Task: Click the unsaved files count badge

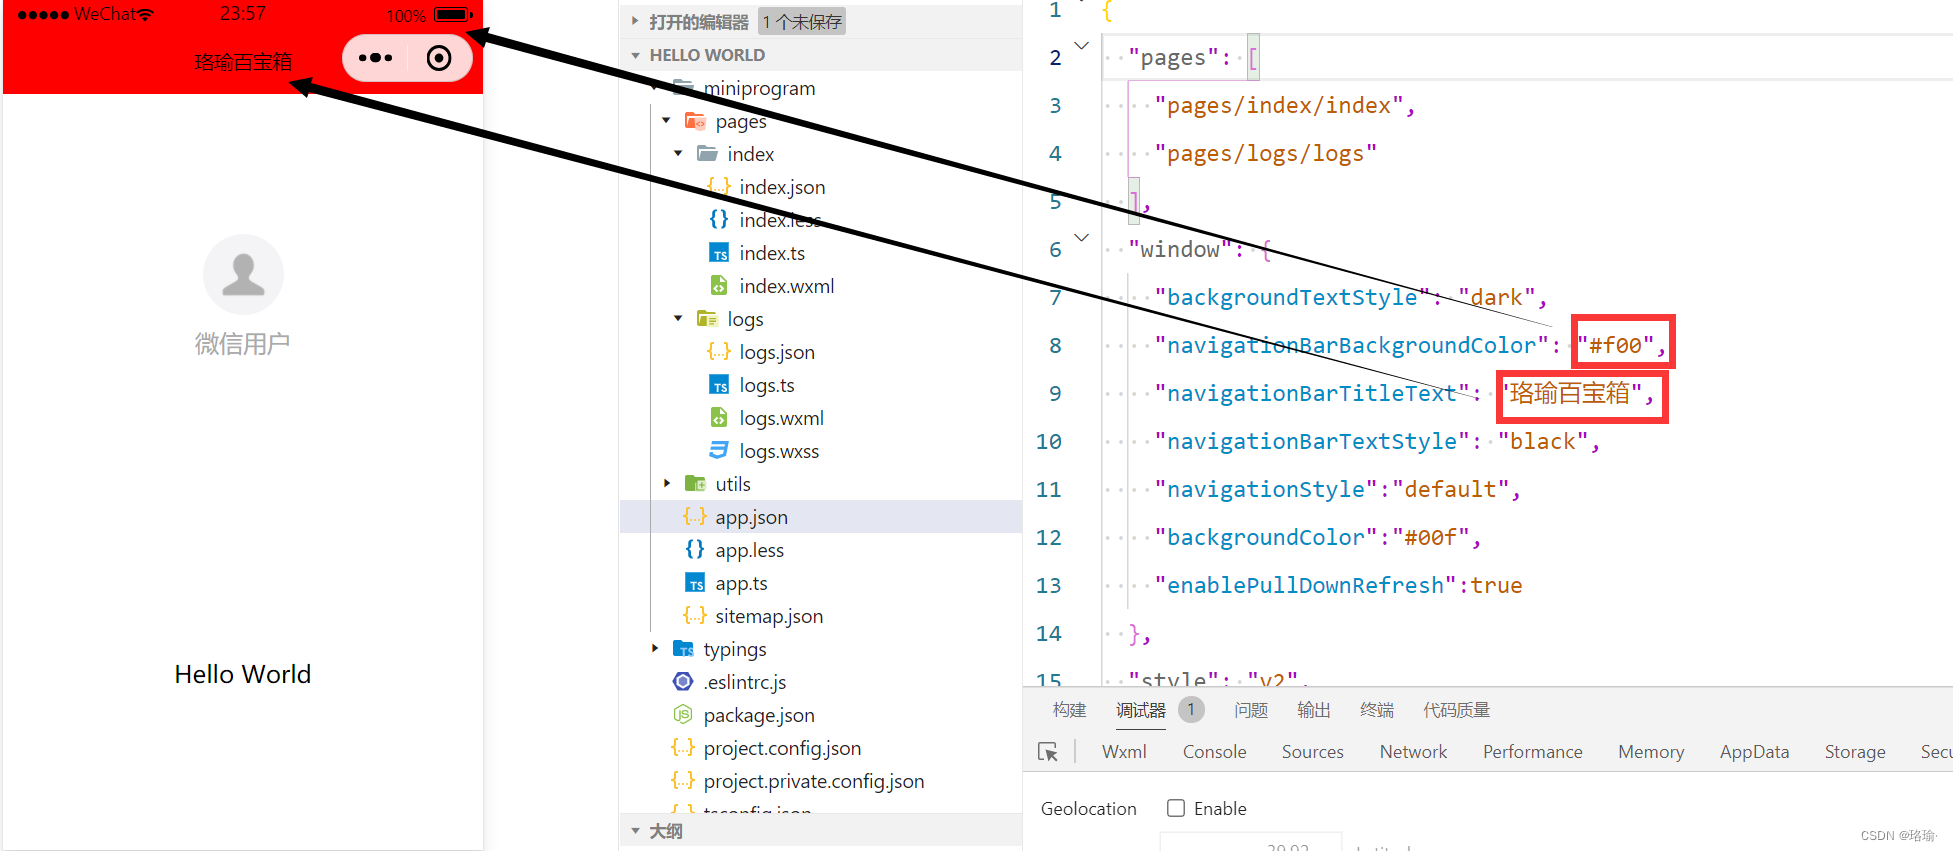Action: pyautogui.click(x=802, y=22)
